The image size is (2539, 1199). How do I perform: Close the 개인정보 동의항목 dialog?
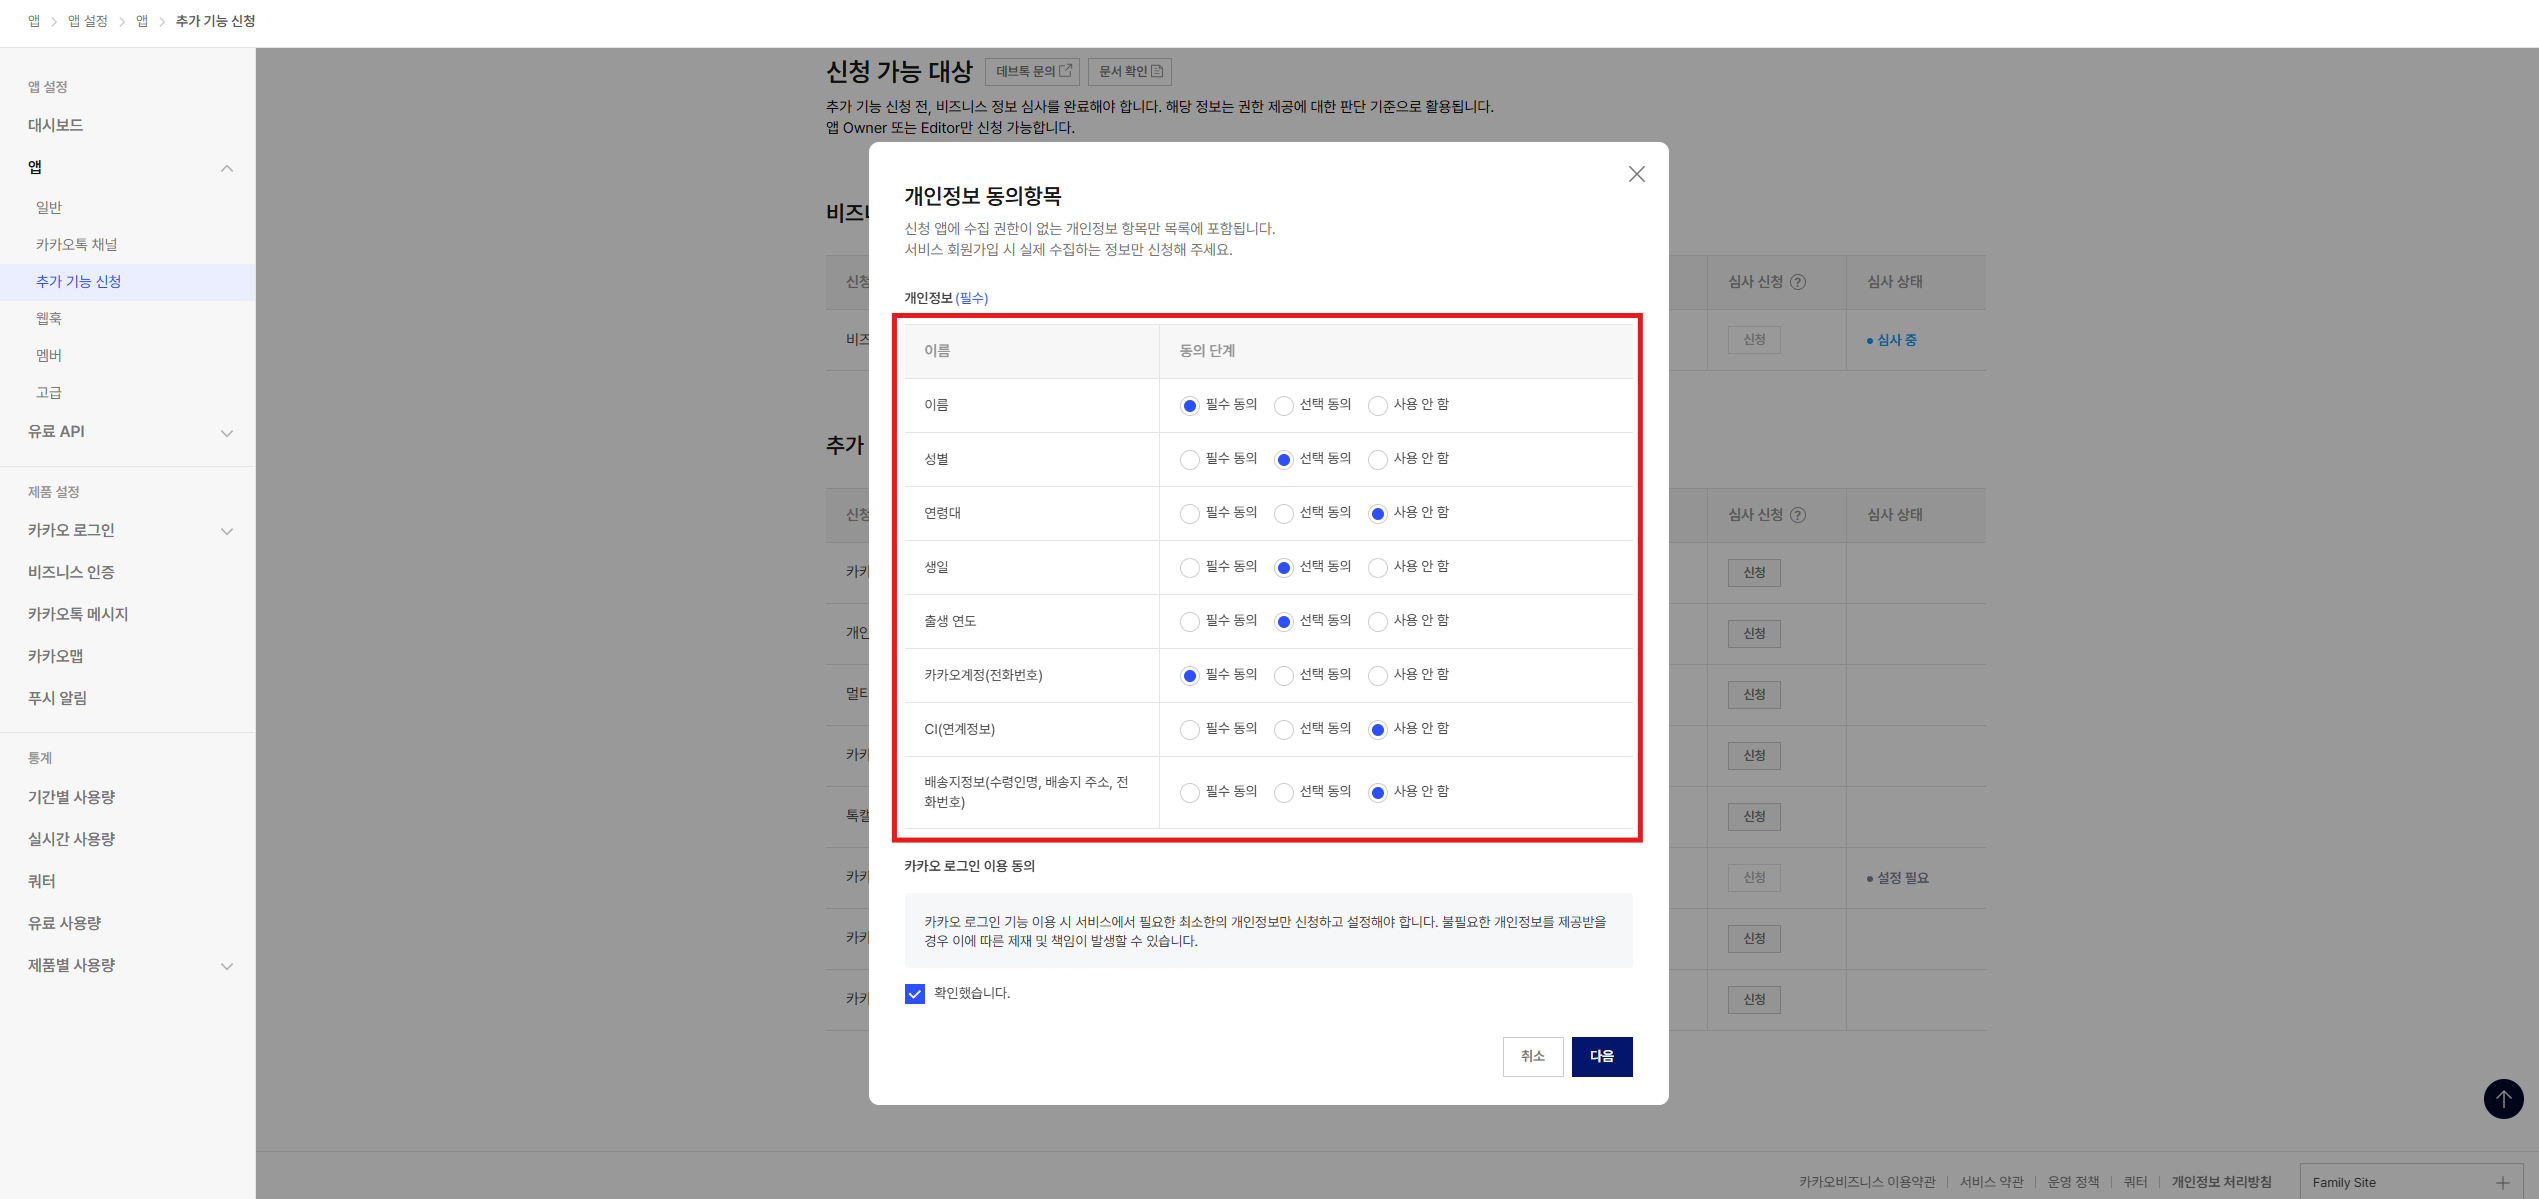click(x=1636, y=174)
